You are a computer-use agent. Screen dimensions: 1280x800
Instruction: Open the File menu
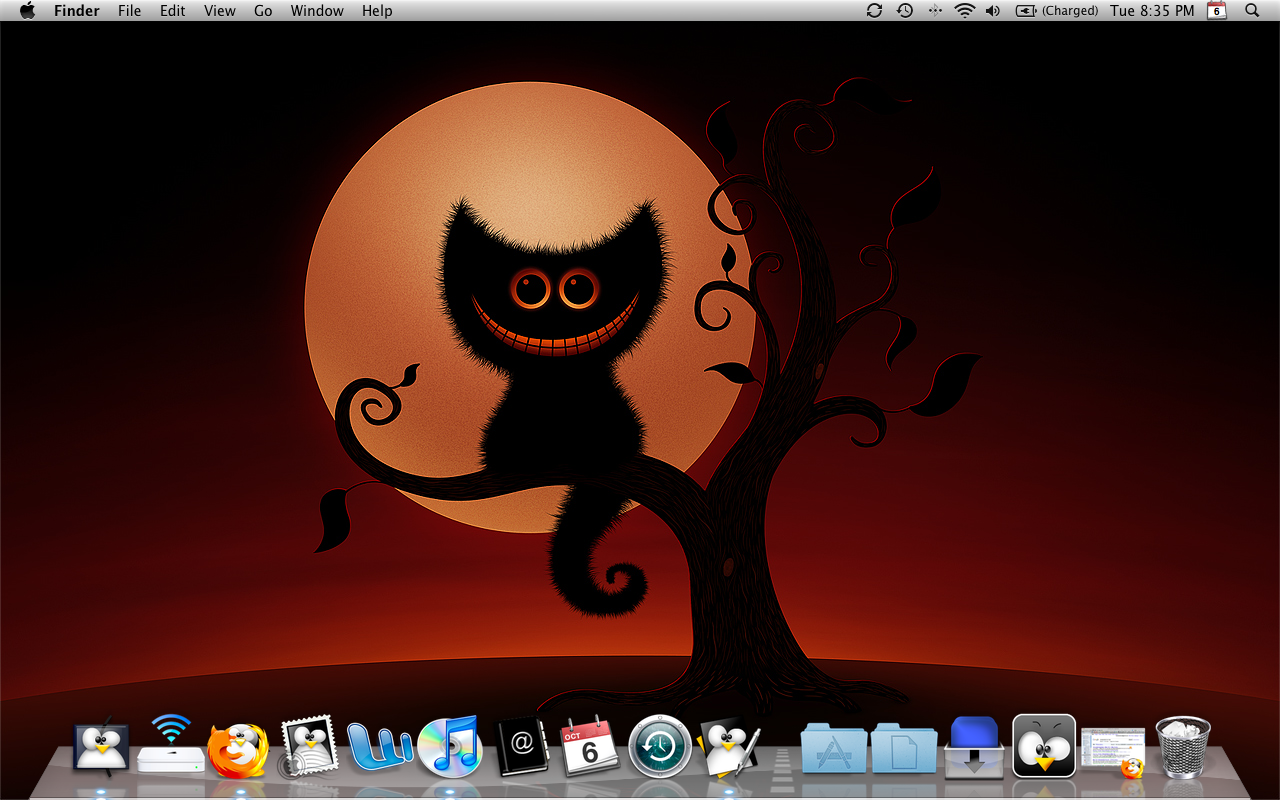point(129,11)
